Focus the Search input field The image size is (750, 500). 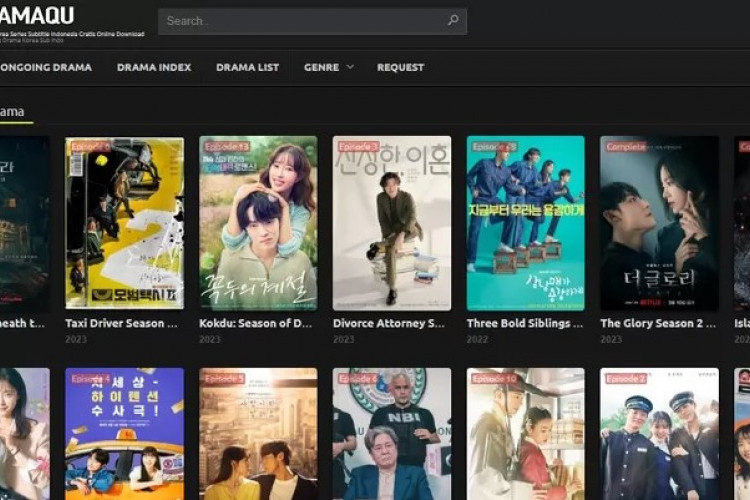tap(312, 21)
